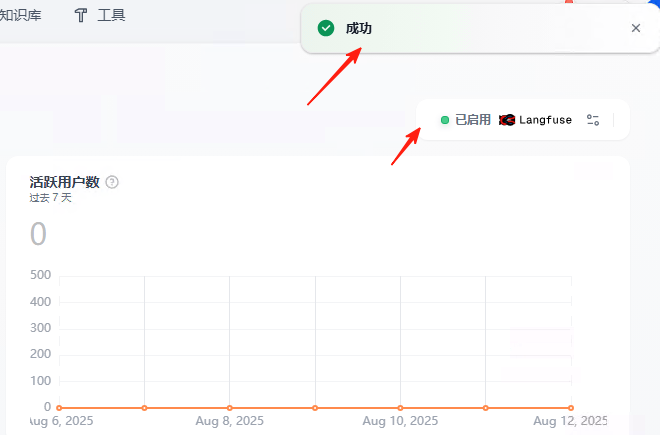The width and height of the screenshot is (660, 435).
Task: Open the 知识库 tab
Action: coord(20,15)
